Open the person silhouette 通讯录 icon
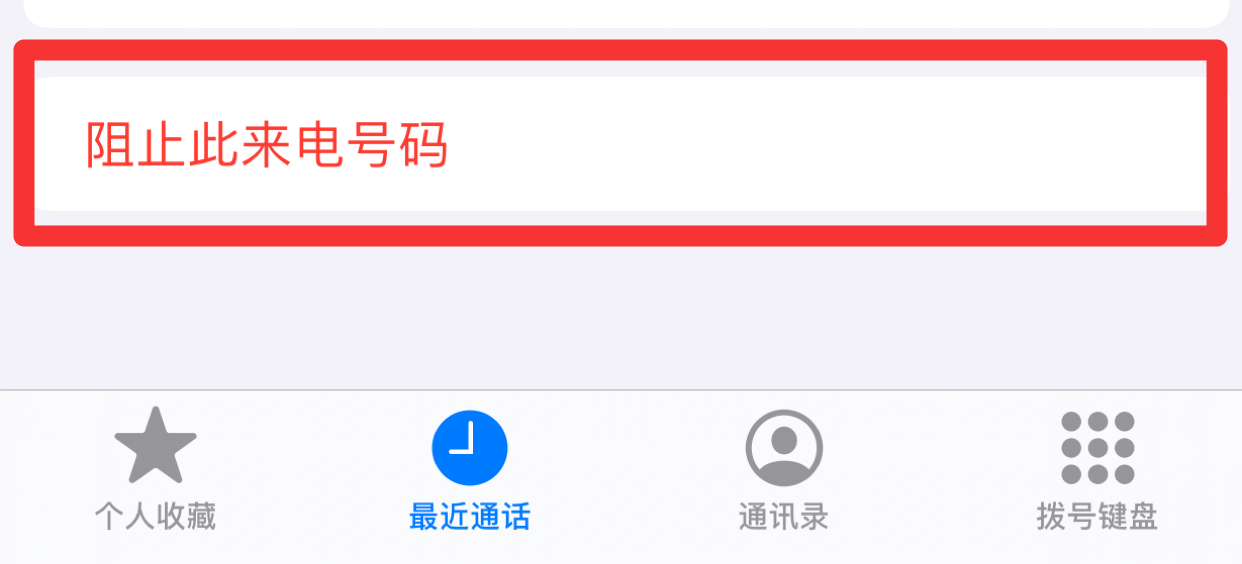This screenshot has width=1242, height=564. pos(784,448)
